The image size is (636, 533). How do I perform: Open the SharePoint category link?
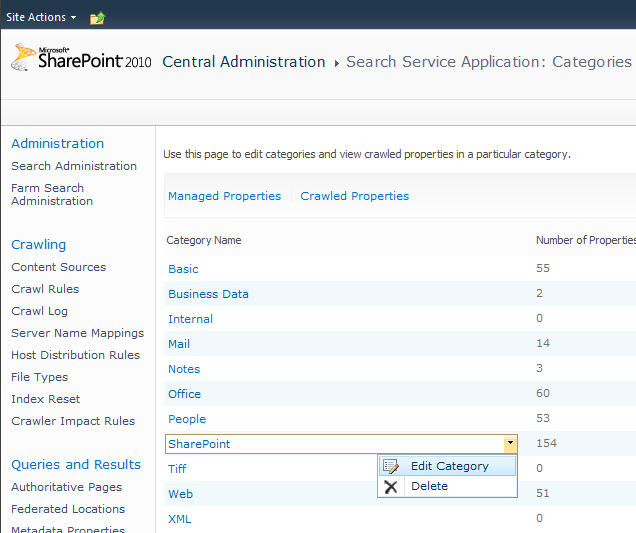coord(199,444)
